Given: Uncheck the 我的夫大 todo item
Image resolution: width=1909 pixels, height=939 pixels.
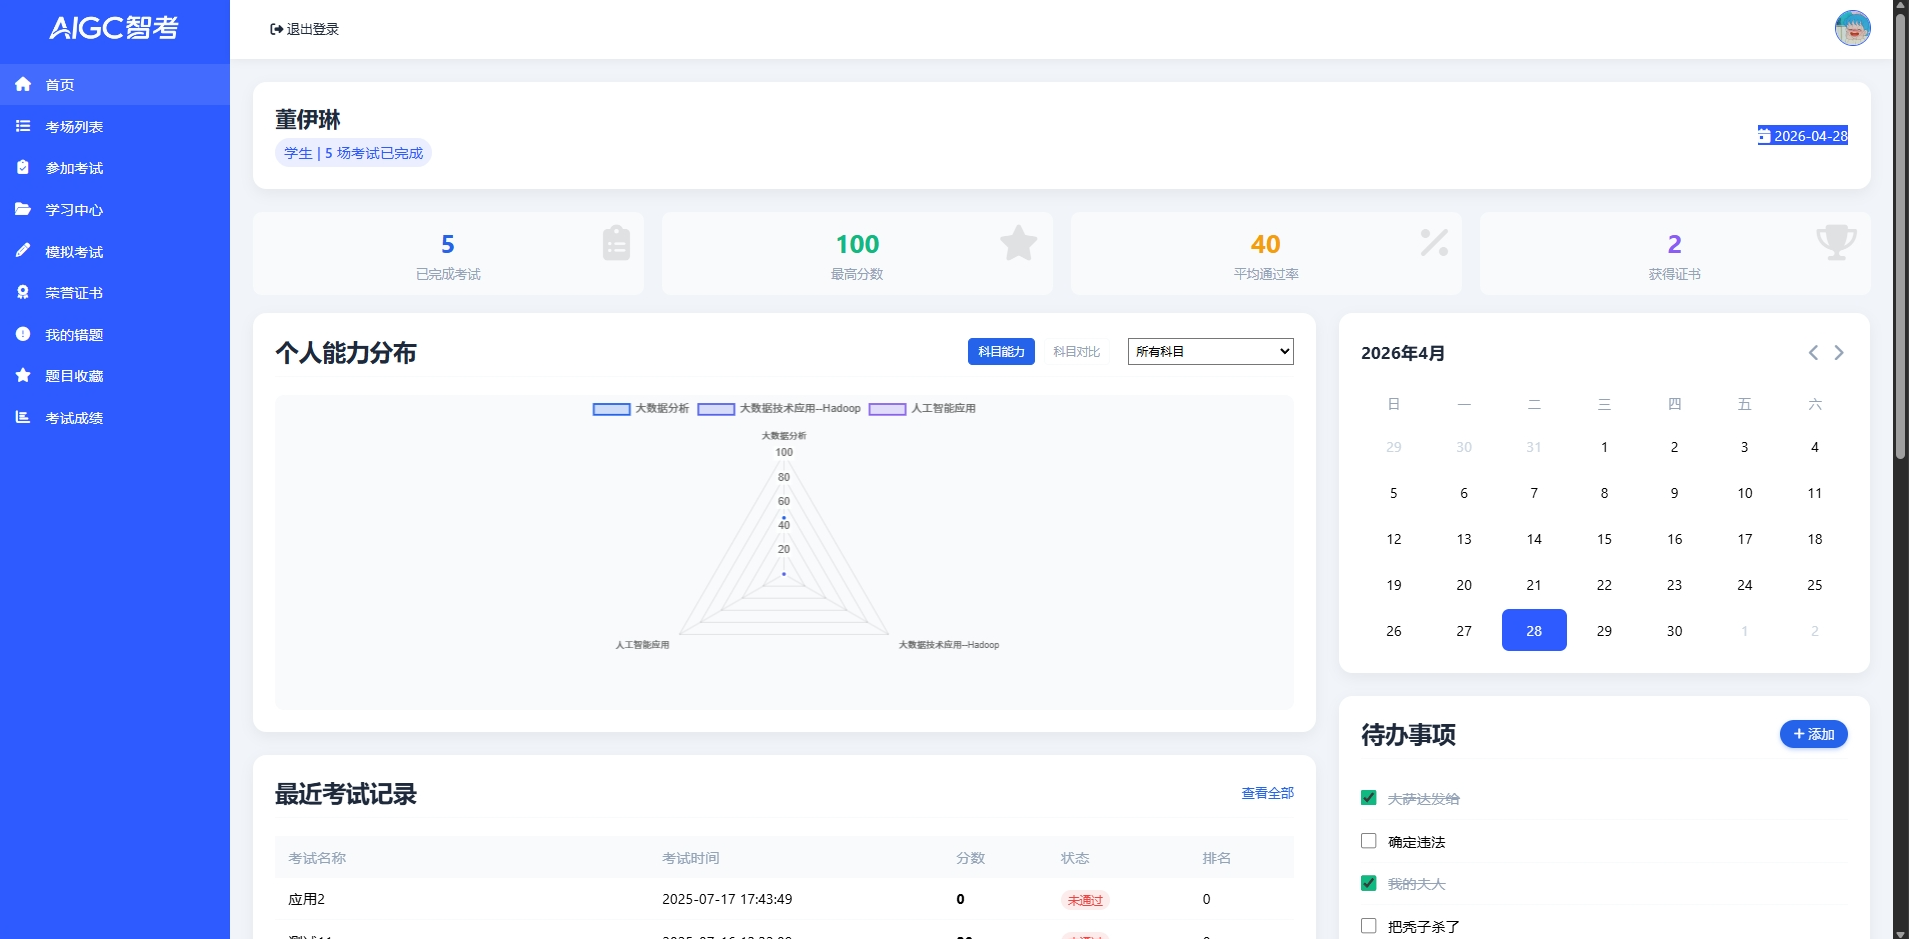Looking at the screenshot, I should pos(1367,883).
